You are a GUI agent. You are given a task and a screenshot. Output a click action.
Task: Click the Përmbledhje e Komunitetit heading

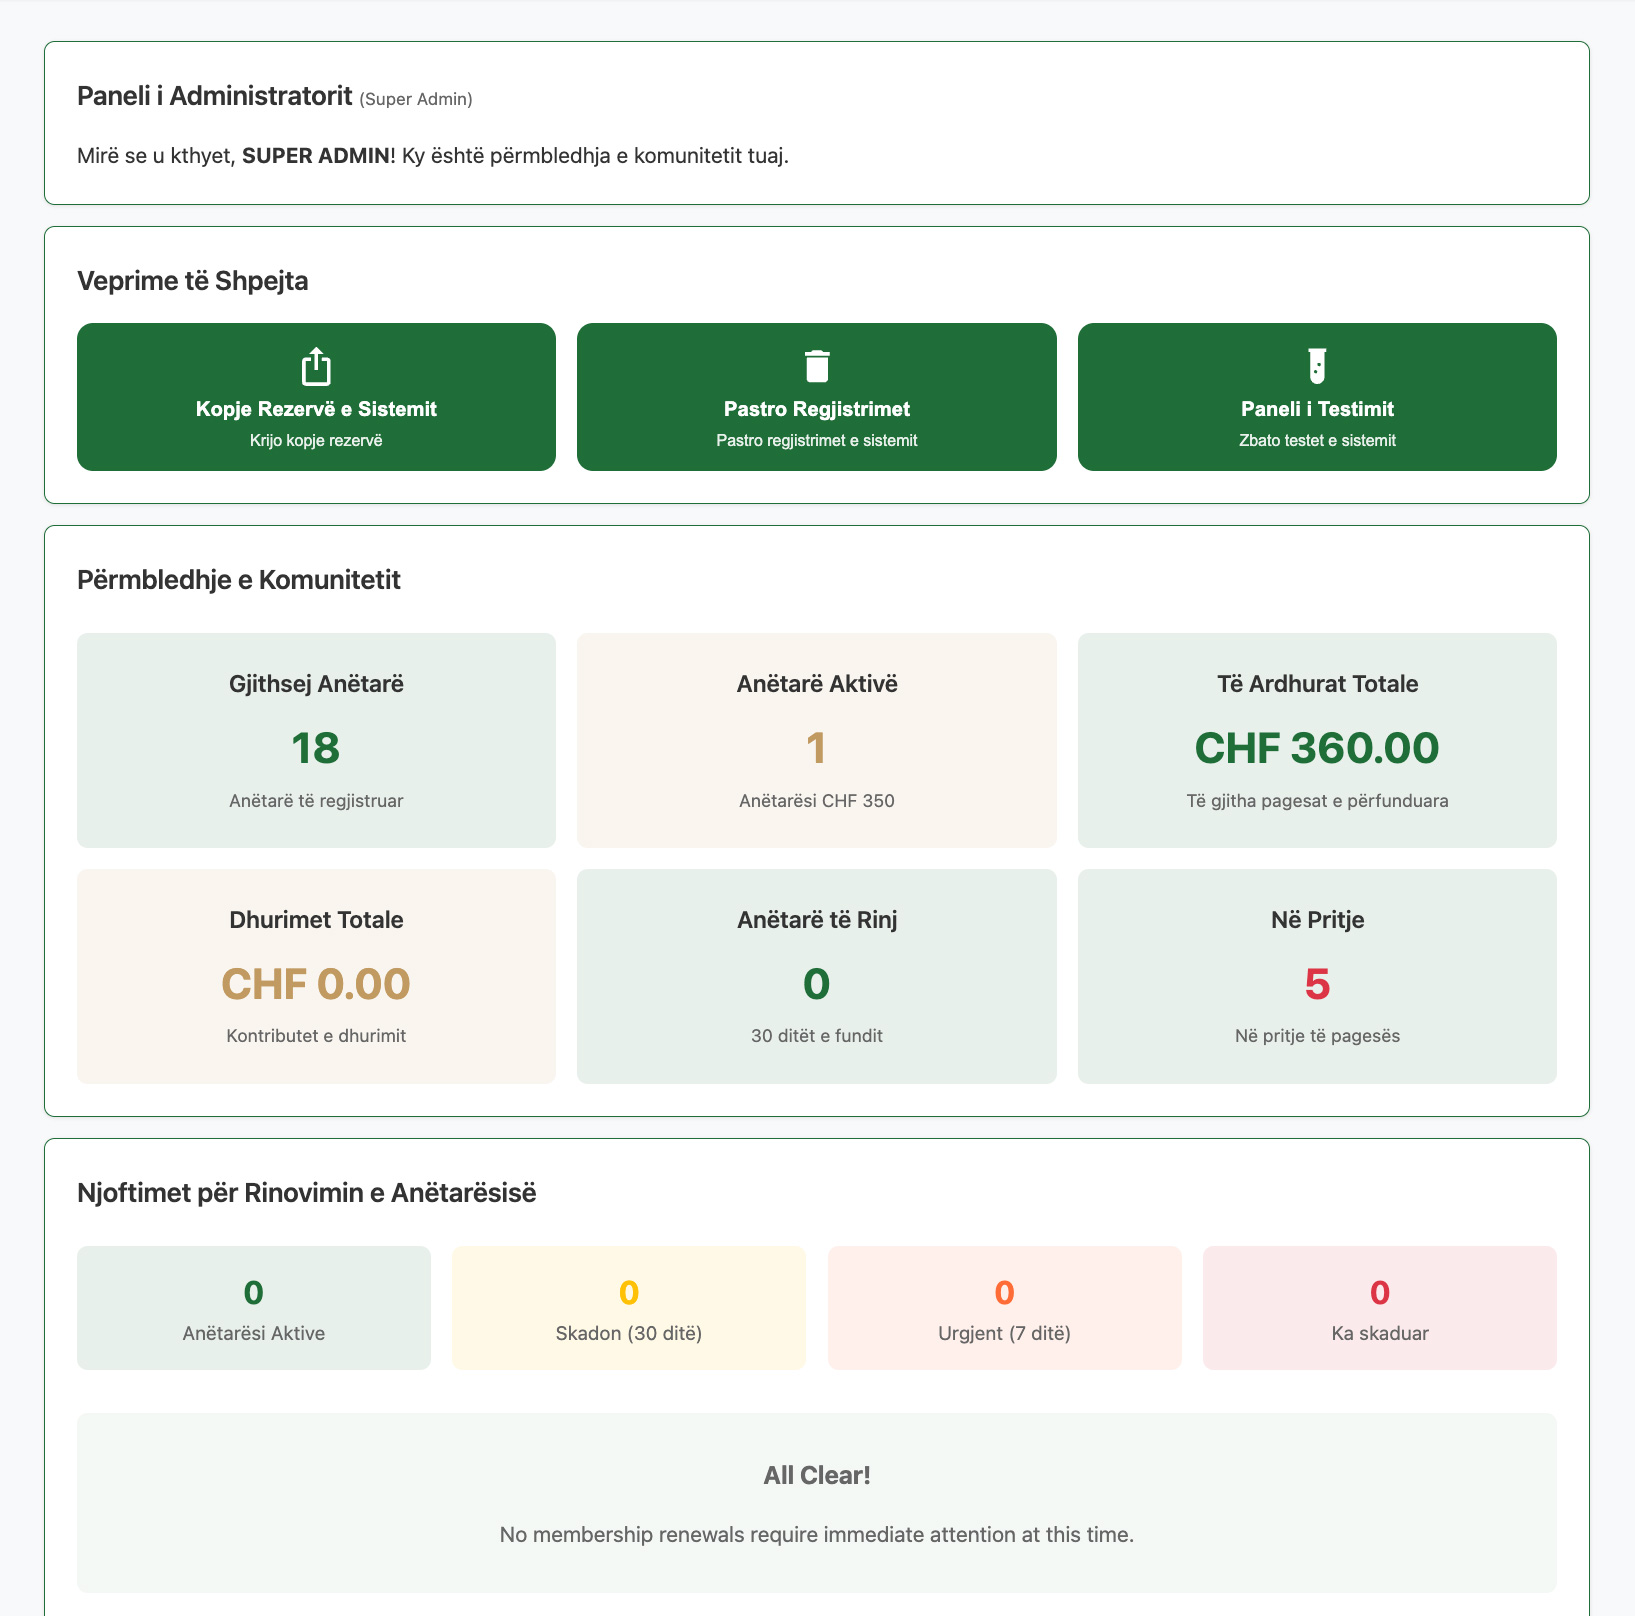(x=239, y=580)
